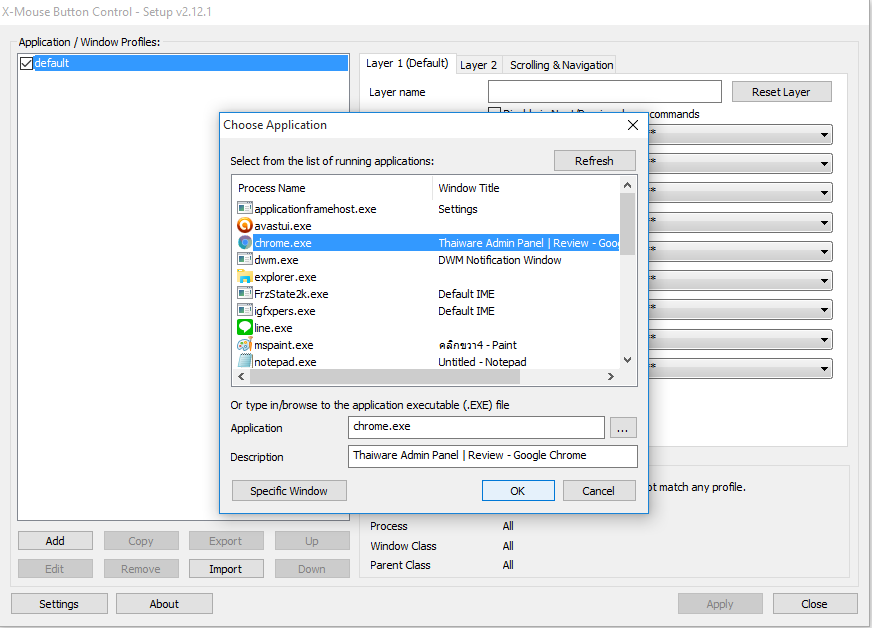Image resolution: width=872 pixels, height=628 pixels.
Task: Select the mspaint.exe row text
Action: click(284, 345)
